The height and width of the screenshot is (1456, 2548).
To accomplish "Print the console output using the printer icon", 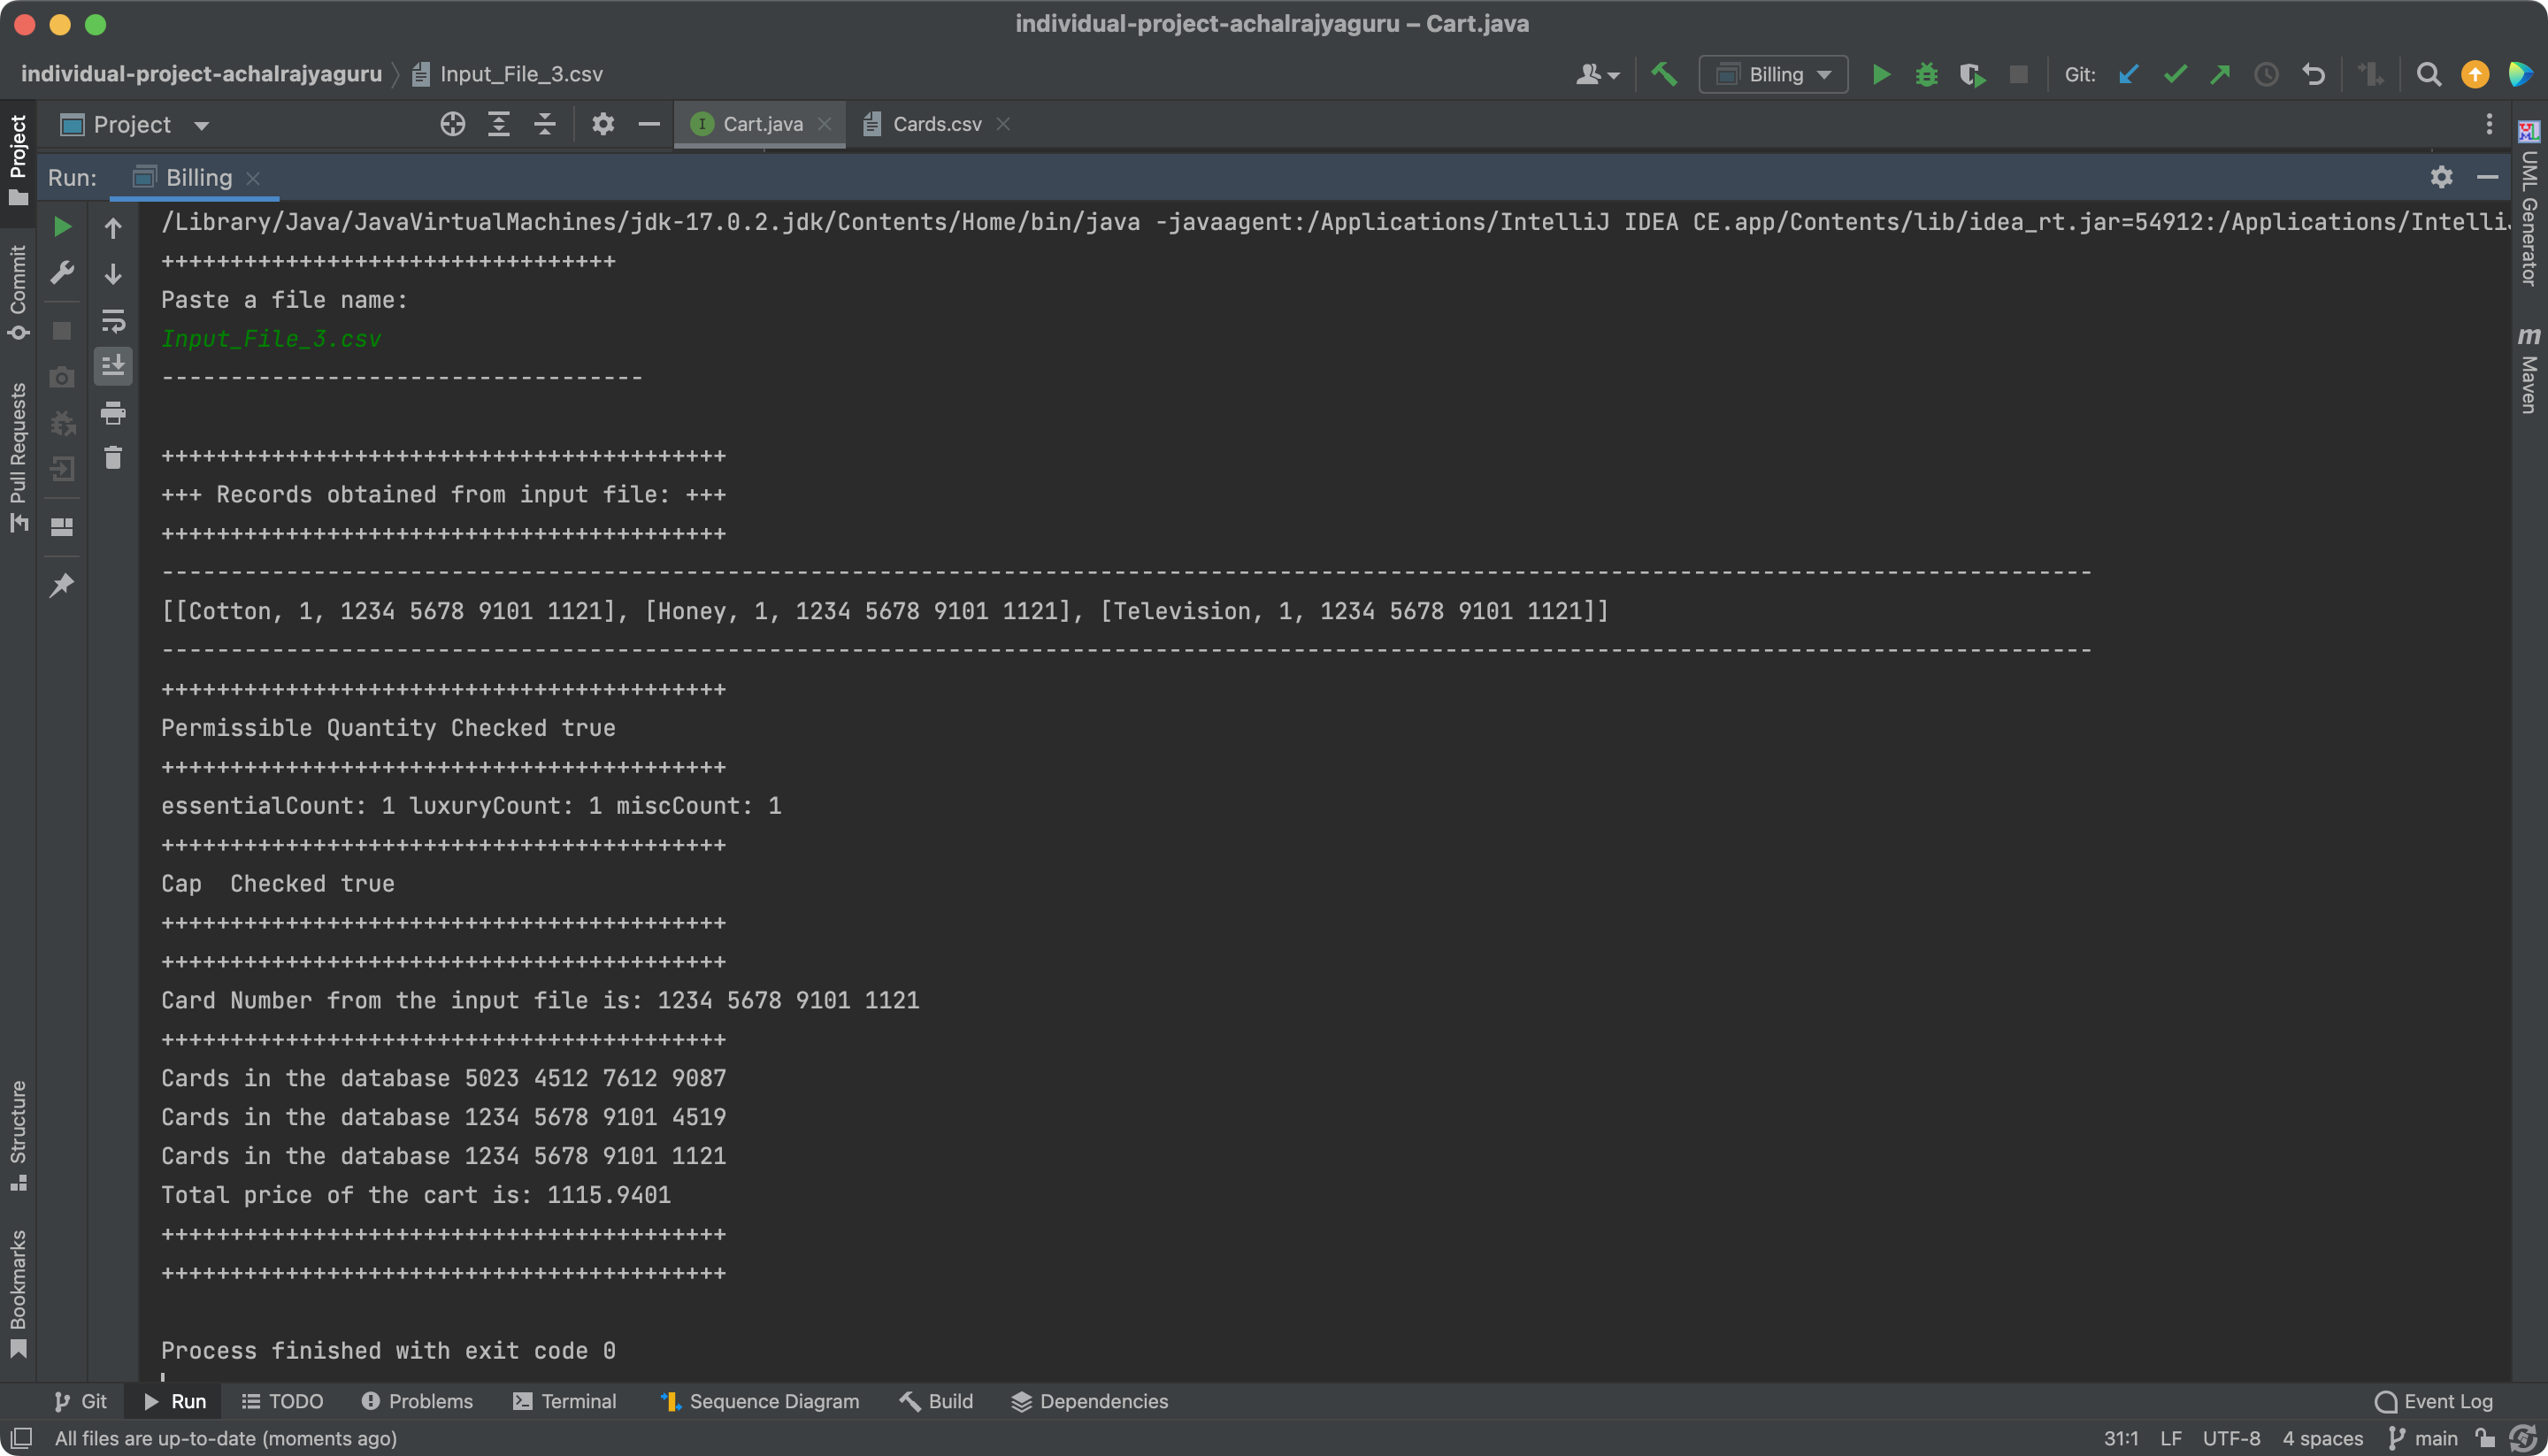I will point(113,412).
